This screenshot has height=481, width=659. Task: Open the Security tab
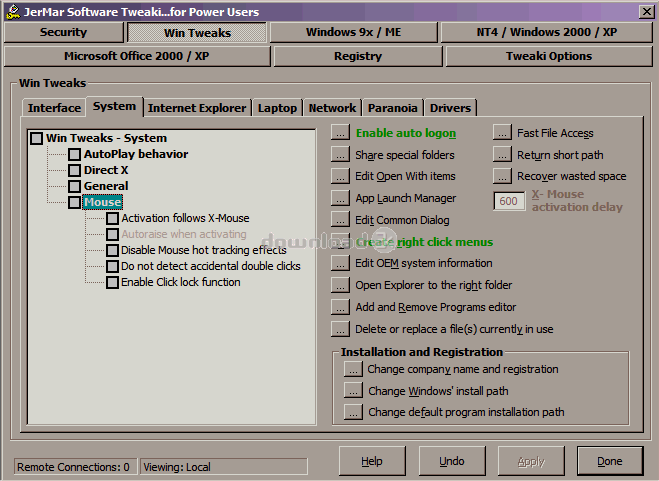[x=63, y=32]
